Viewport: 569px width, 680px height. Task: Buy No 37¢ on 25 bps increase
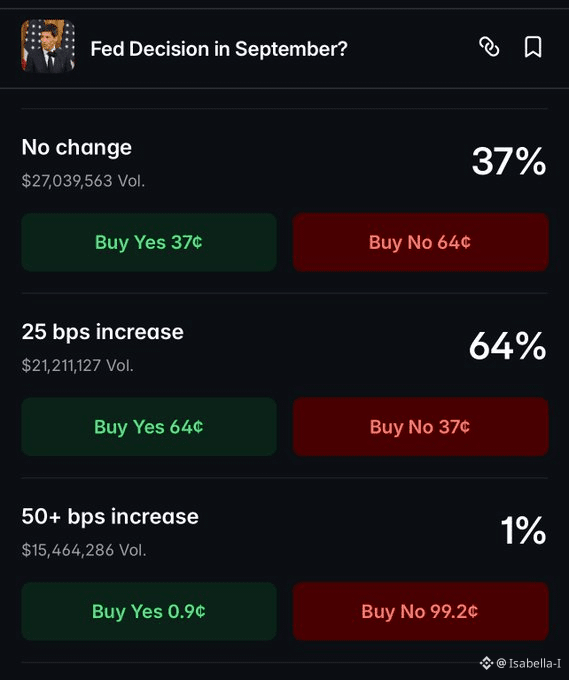pos(421,427)
